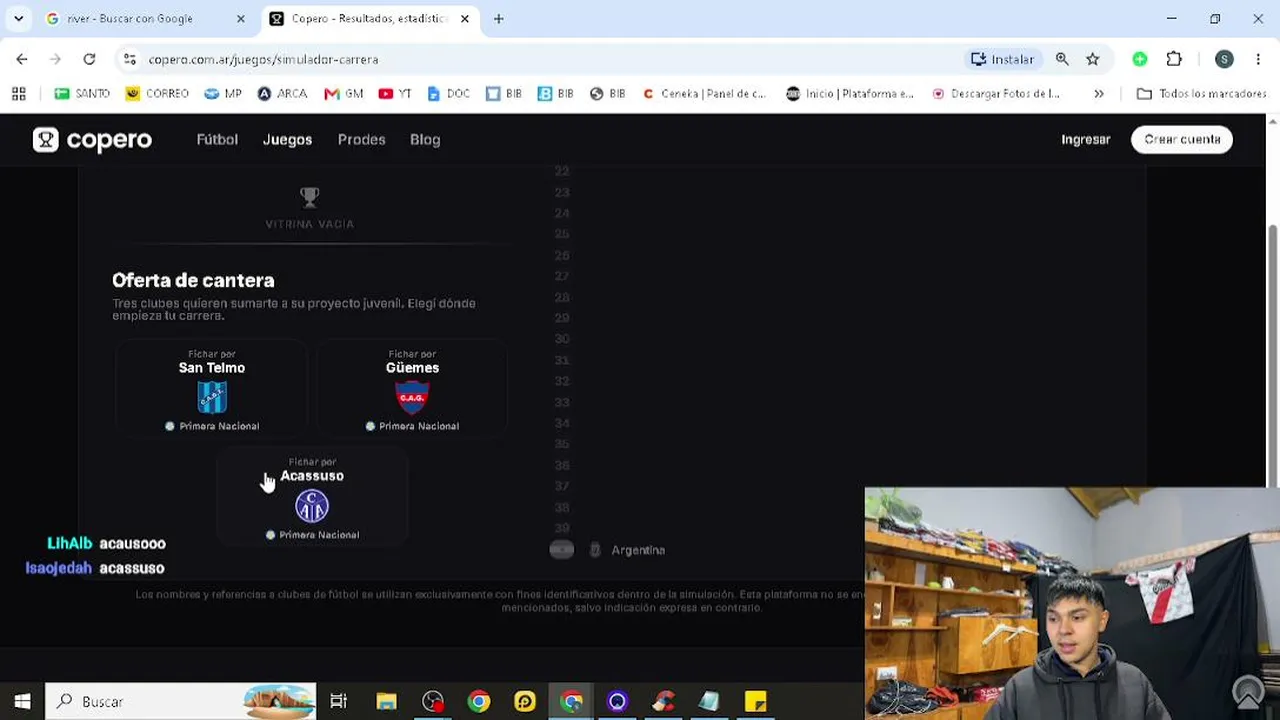The height and width of the screenshot is (720, 1280).
Task: Bookmark this page with the star
Action: click(x=1093, y=59)
